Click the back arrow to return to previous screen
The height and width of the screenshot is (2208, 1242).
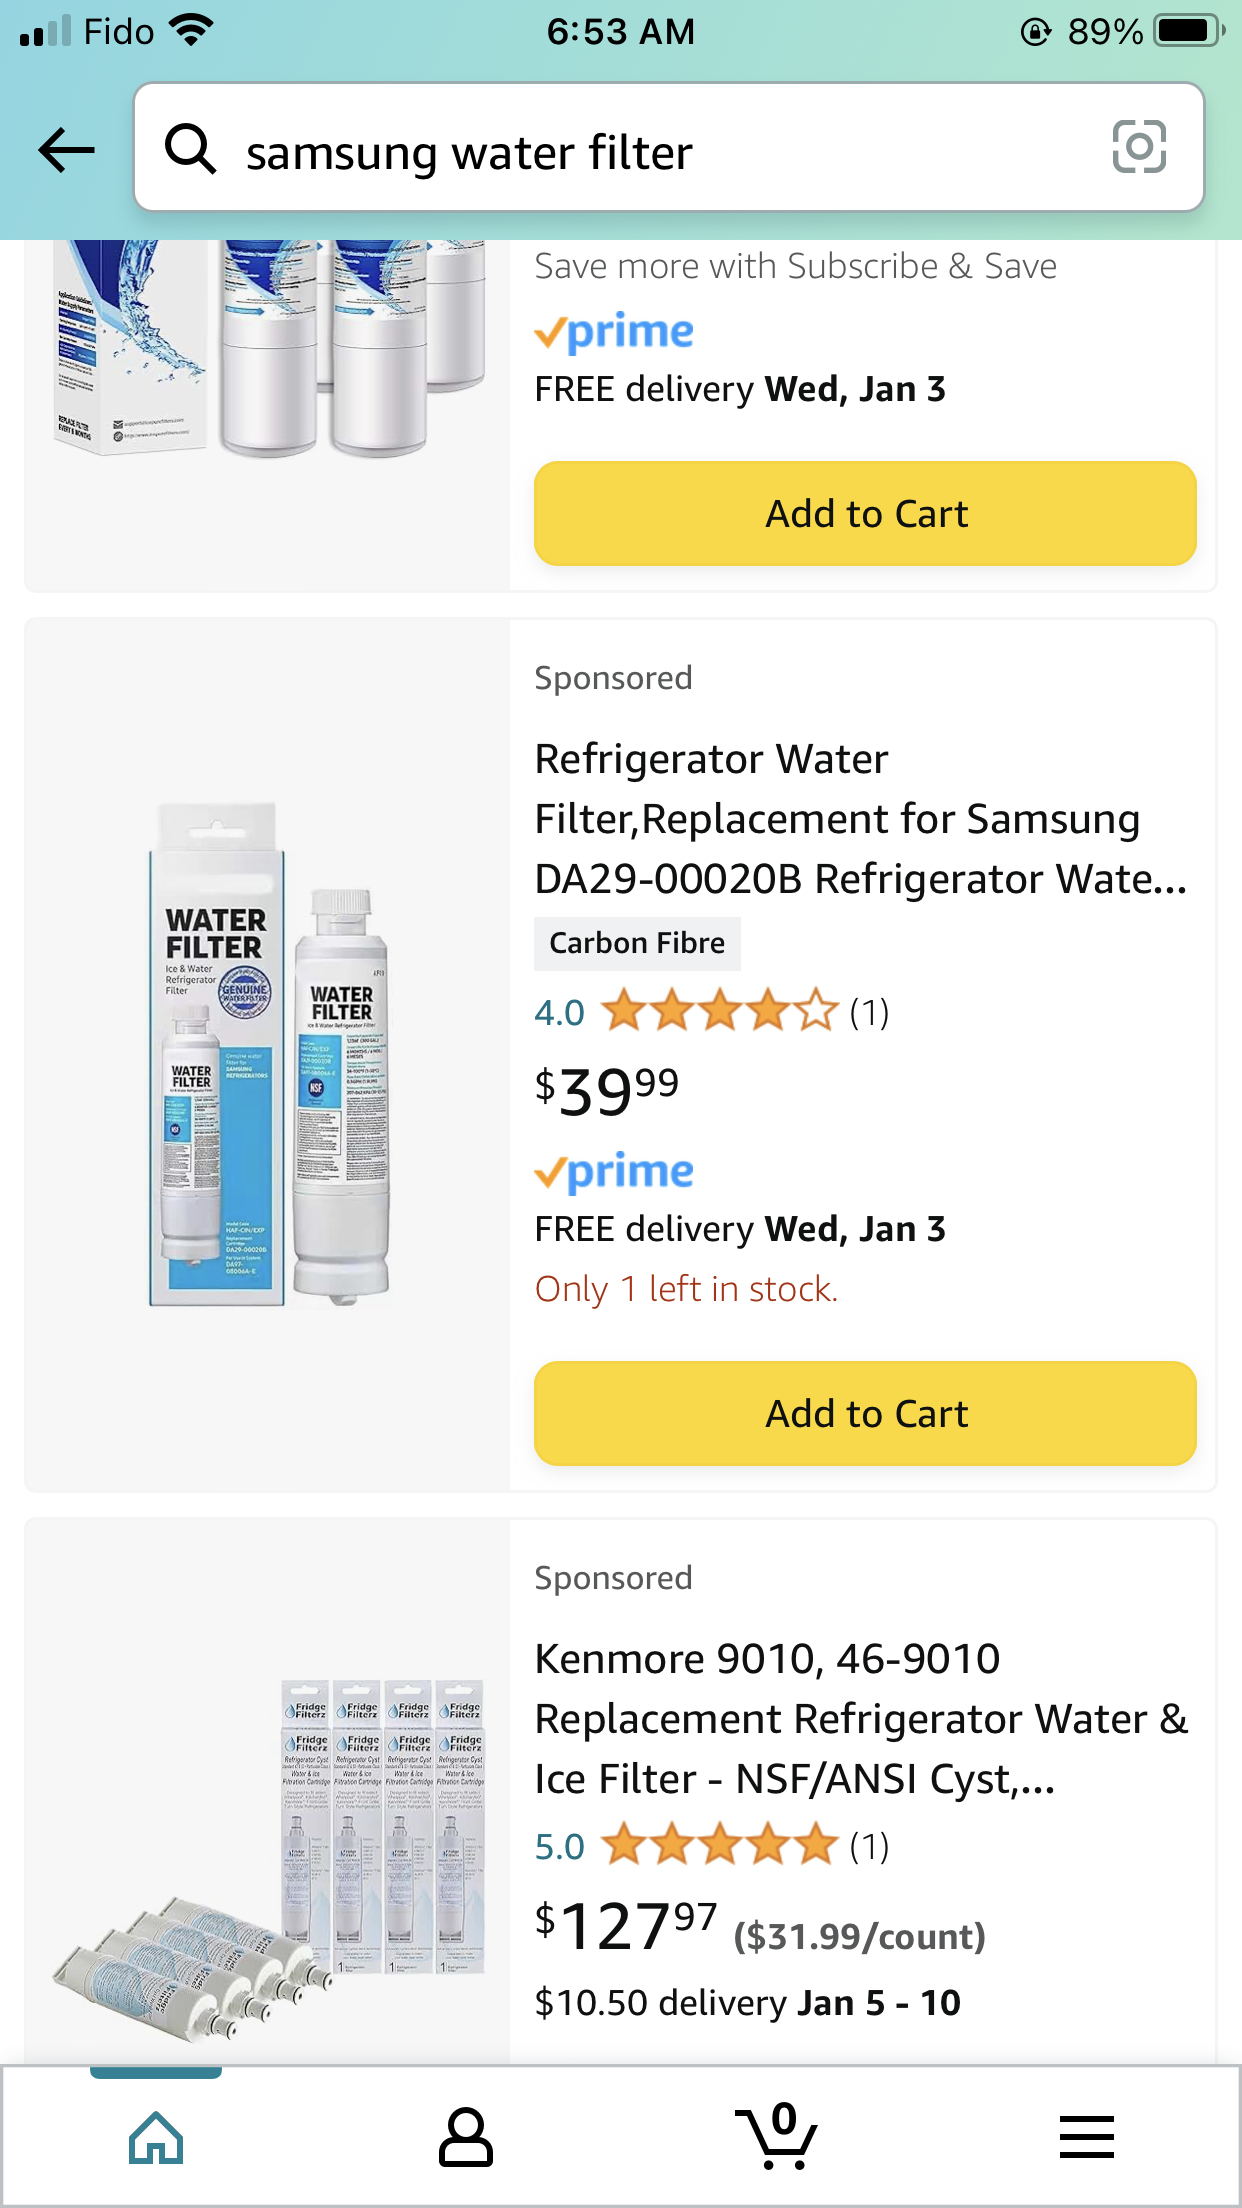pos(66,148)
